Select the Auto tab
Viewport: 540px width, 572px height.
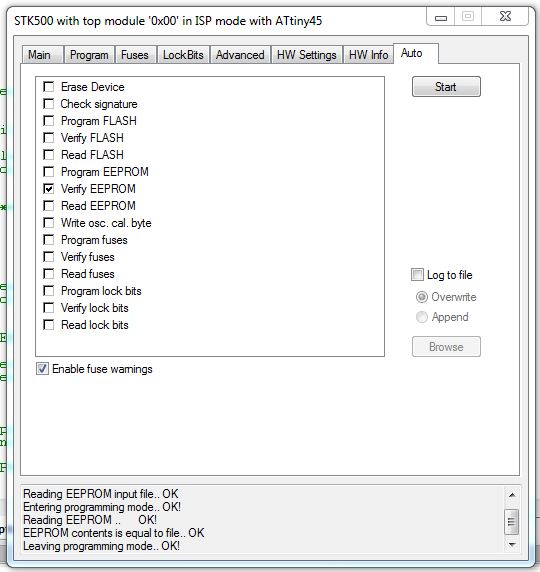pyautogui.click(x=416, y=53)
